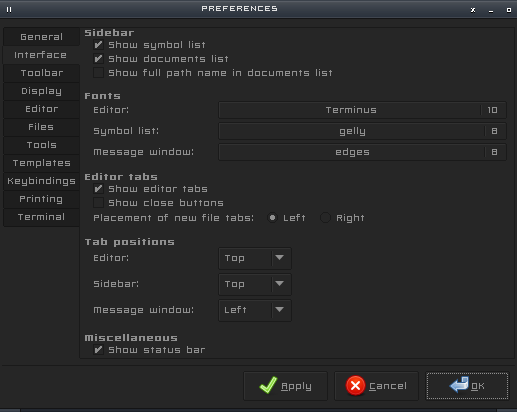
Task: Close the Preferences window
Action: [473, 10]
